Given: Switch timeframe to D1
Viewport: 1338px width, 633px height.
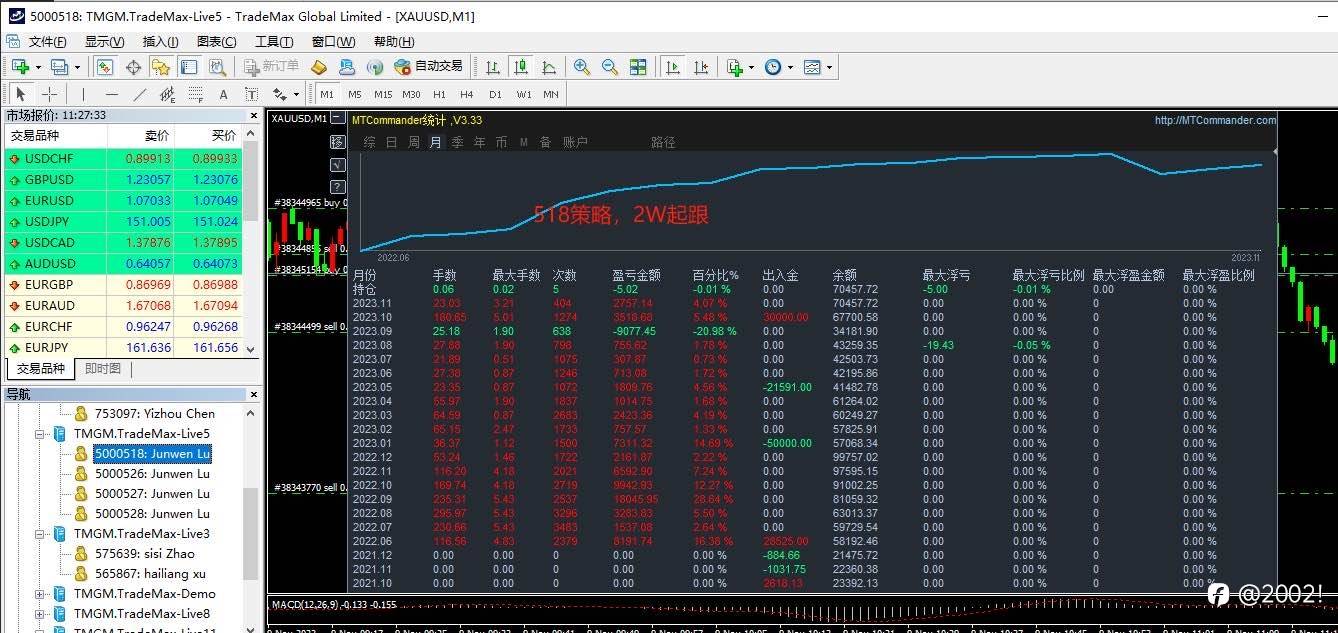Looking at the screenshot, I should tap(495, 94).
